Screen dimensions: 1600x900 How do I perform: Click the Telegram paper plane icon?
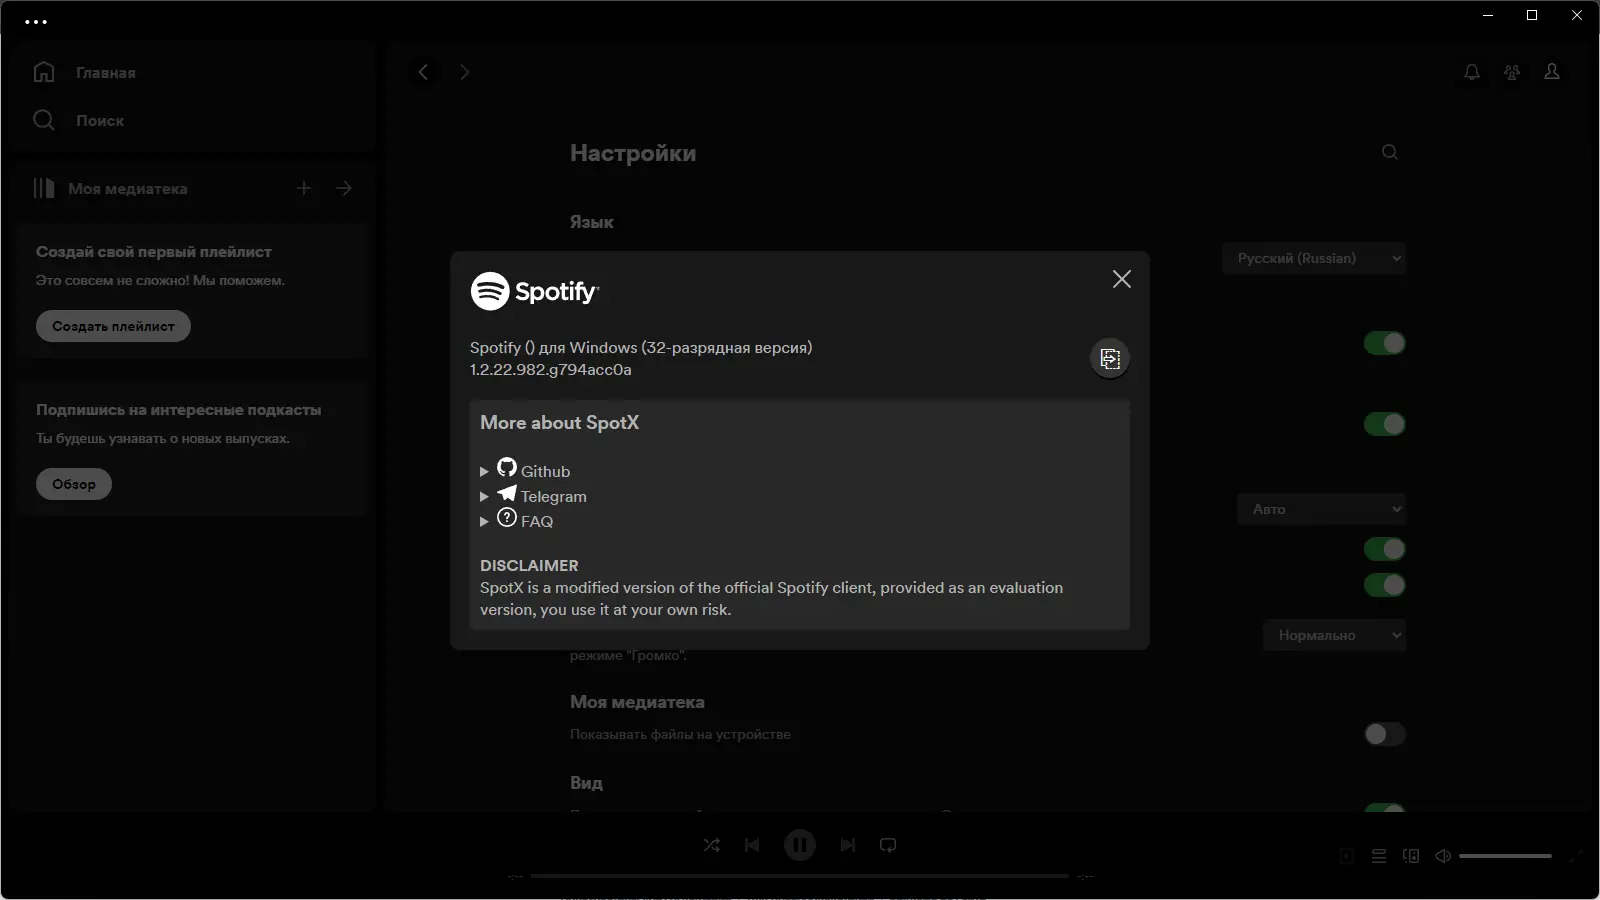point(507,493)
